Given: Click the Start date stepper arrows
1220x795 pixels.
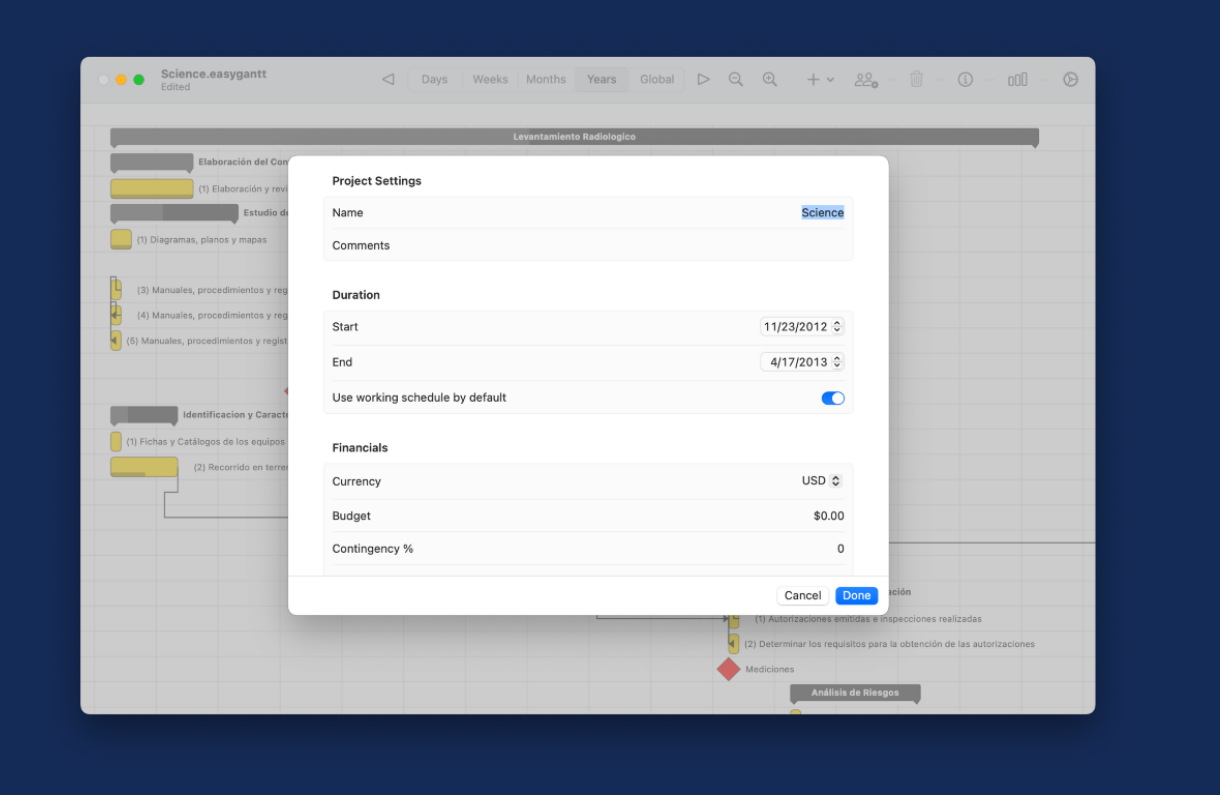Looking at the screenshot, I should [x=837, y=327].
